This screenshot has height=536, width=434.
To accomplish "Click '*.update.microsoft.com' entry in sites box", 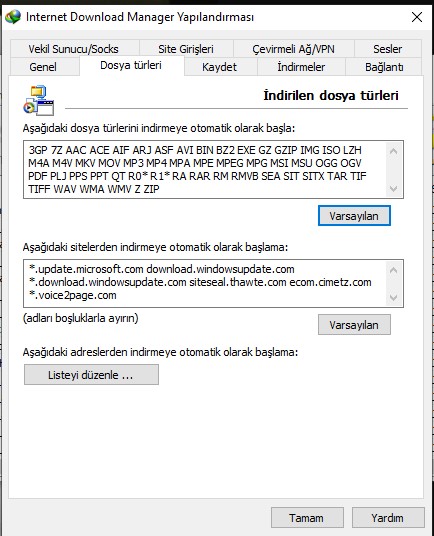I will coord(86,269).
